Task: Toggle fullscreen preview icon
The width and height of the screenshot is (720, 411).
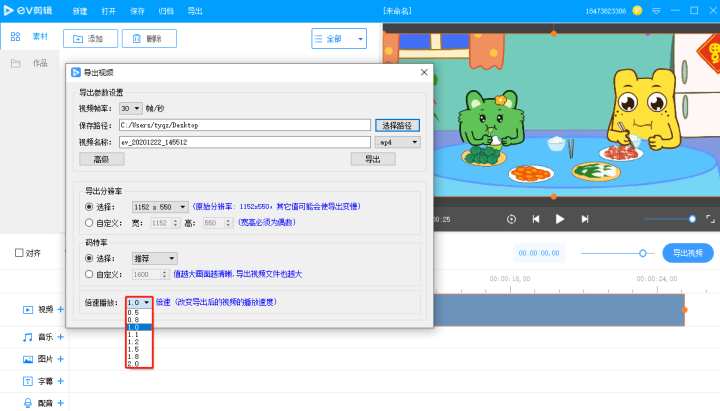Action: point(710,219)
